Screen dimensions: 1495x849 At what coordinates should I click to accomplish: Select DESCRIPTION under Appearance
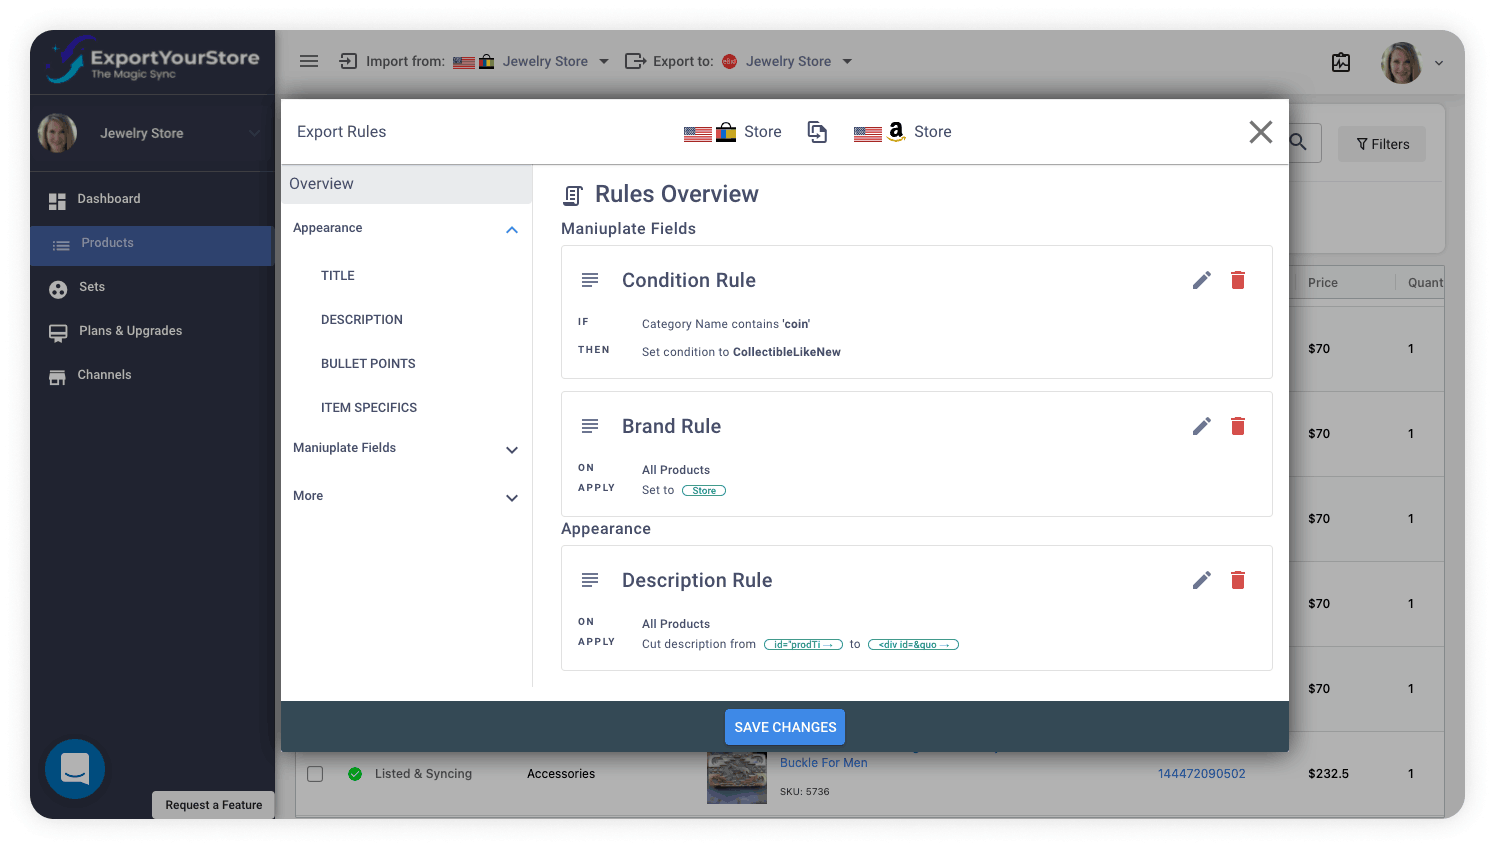362,320
